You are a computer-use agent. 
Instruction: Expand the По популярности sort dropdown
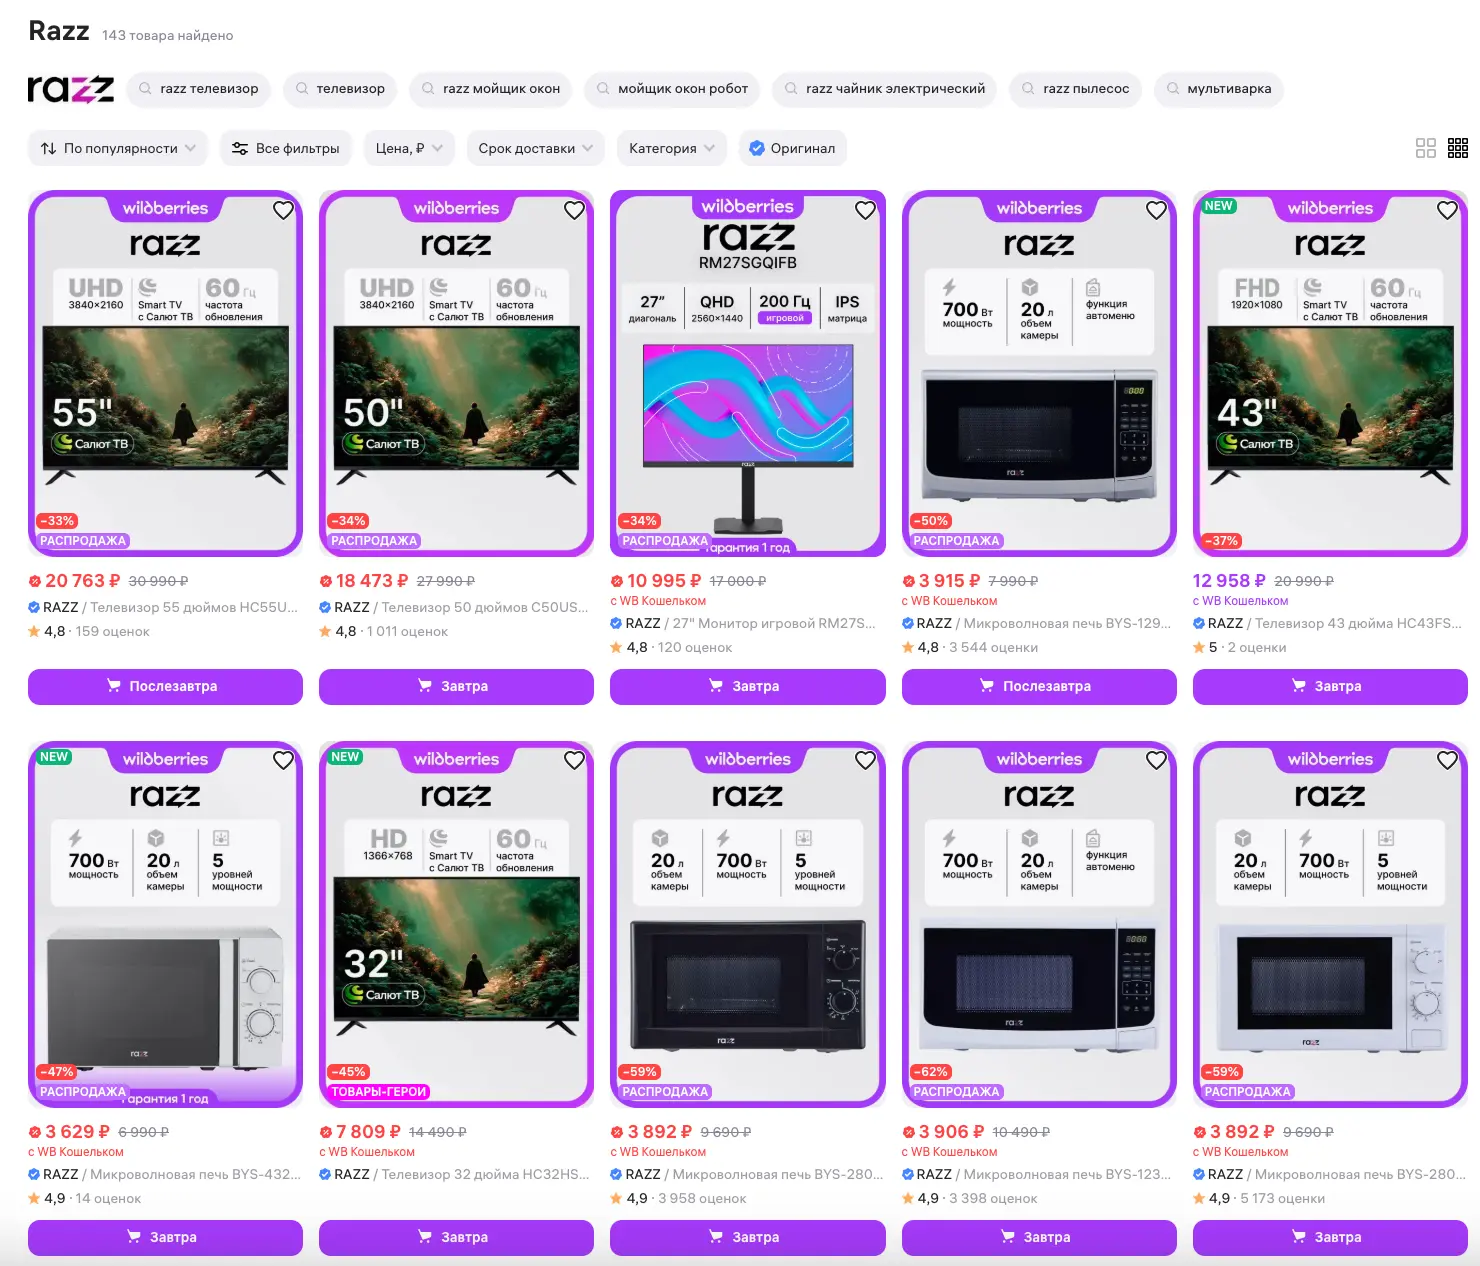(118, 148)
